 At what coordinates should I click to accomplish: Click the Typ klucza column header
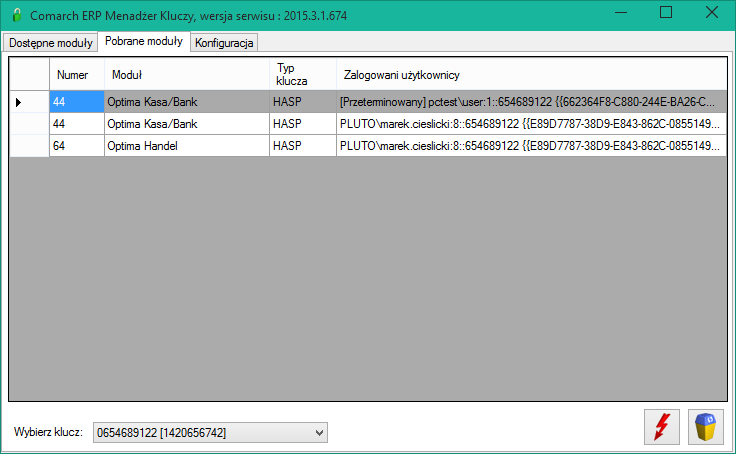tap(303, 74)
